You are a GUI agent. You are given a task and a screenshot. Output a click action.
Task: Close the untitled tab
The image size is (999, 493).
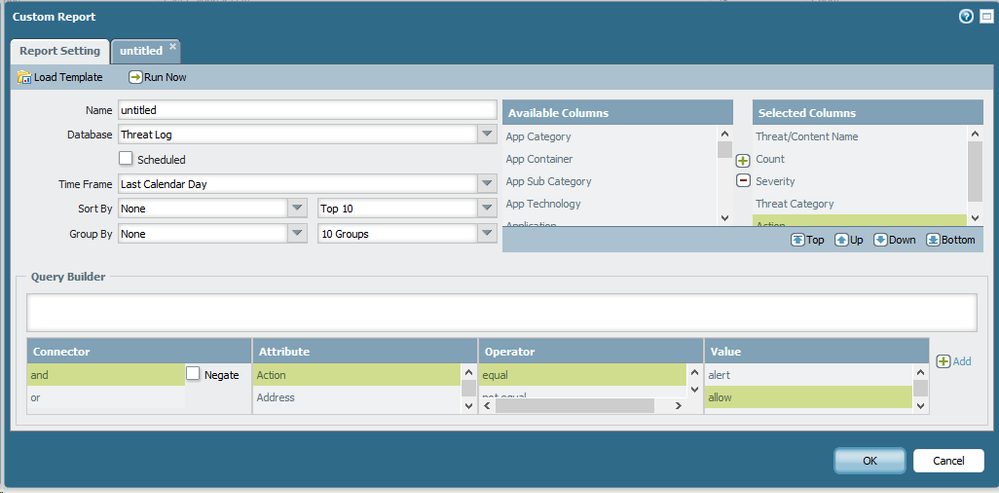tap(172, 46)
